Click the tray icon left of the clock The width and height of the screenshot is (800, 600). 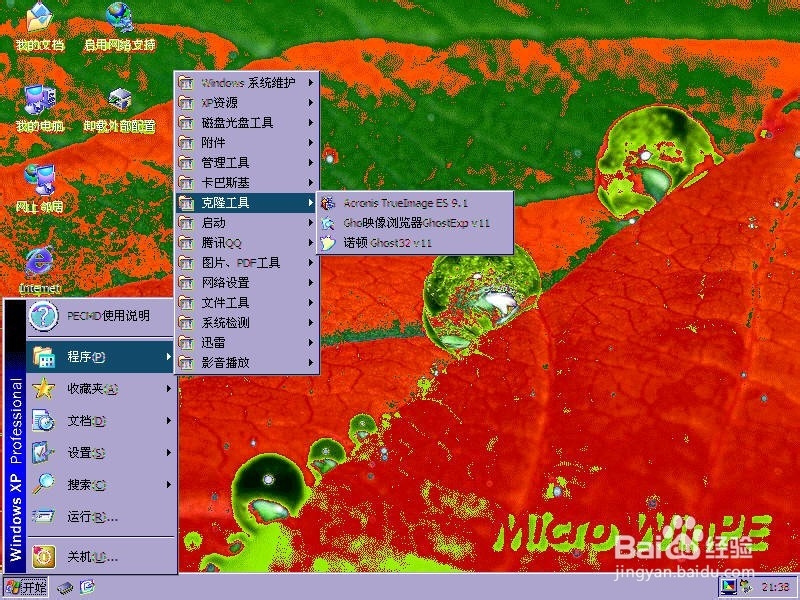pos(746,588)
